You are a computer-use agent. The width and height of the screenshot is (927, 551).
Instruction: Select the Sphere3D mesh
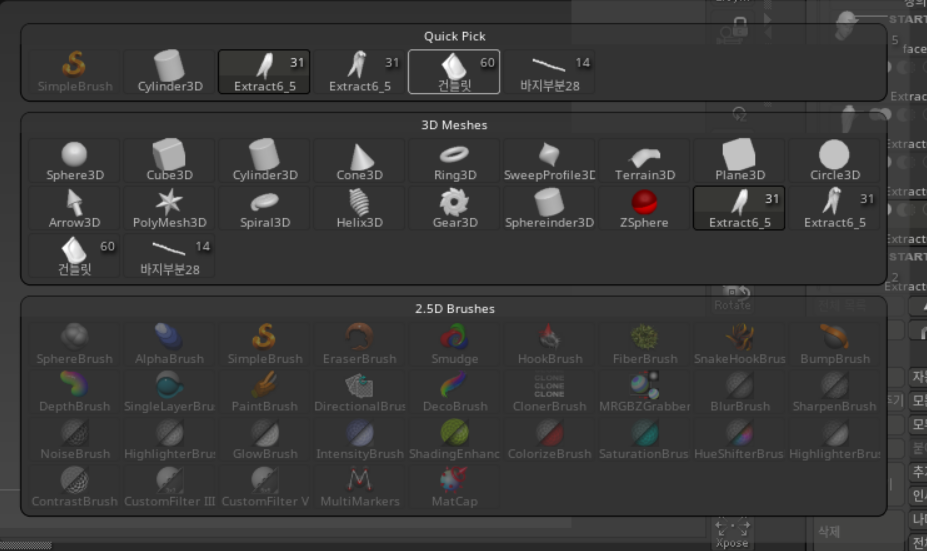[x=74, y=161]
